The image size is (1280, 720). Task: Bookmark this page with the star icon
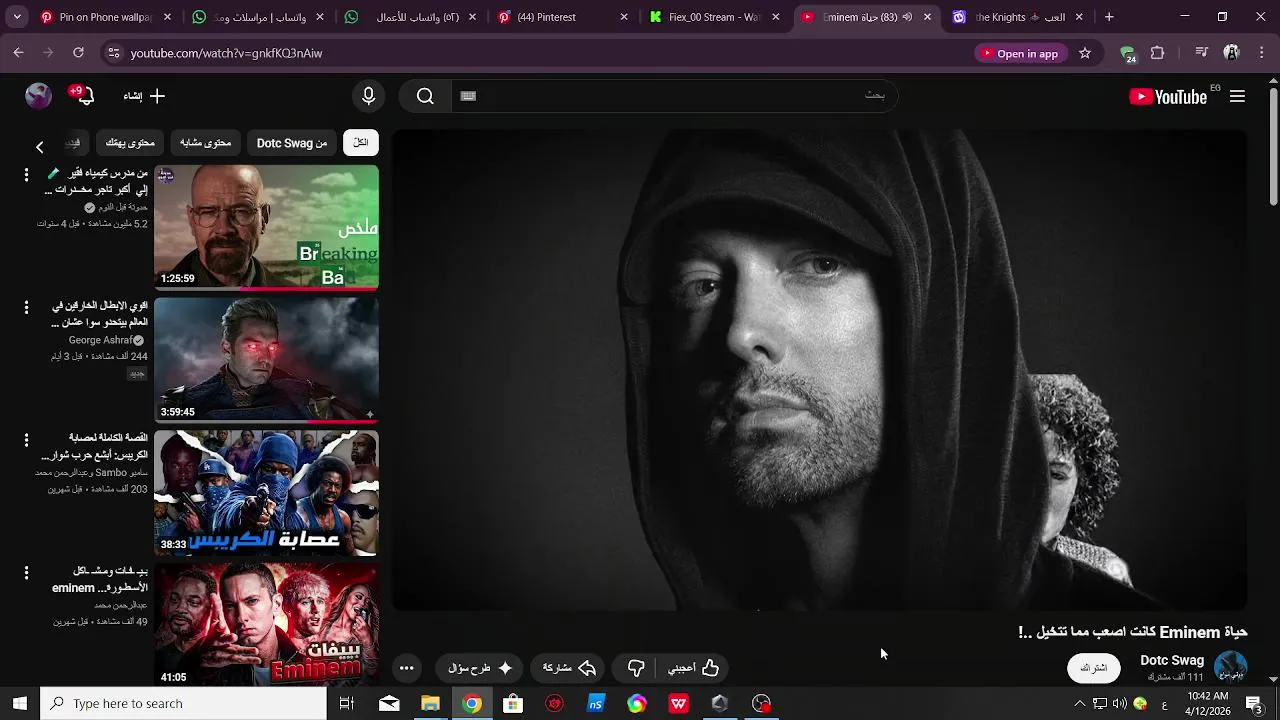(x=1085, y=53)
